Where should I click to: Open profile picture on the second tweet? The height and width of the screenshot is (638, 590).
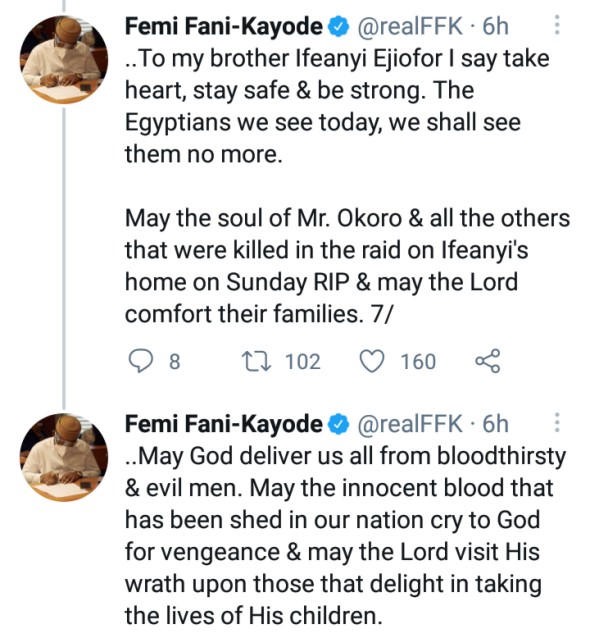(64, 457)
